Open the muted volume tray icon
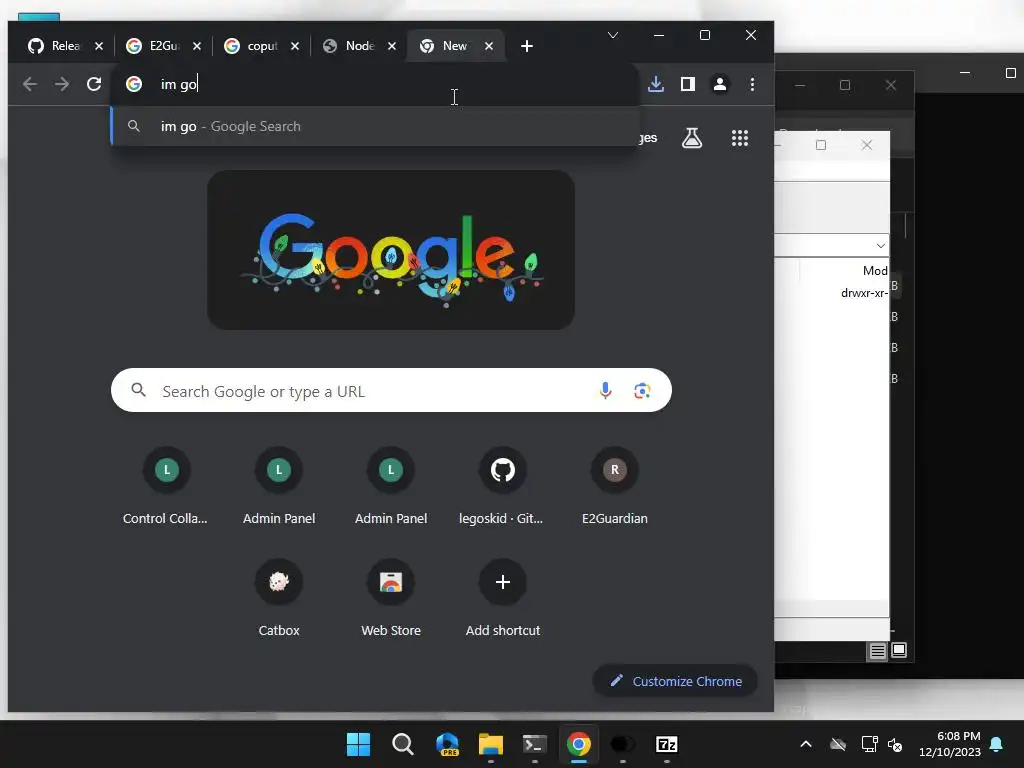This screenshot has height=768, width=1024. pyautogui.click(x=895, y=744)
